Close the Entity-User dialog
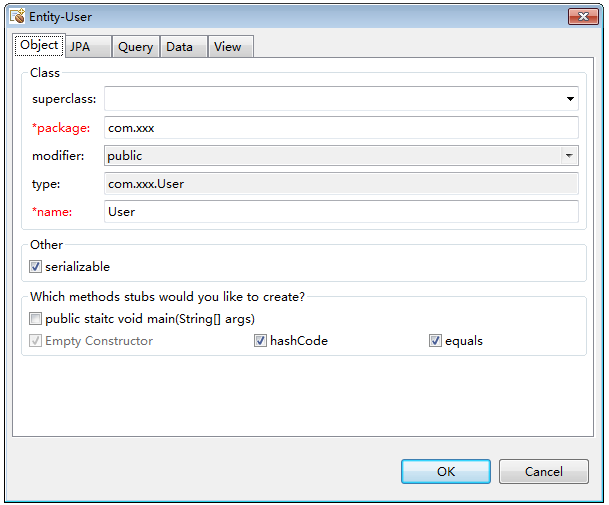This screenshot has height=505, width=609. coord(583,16)
